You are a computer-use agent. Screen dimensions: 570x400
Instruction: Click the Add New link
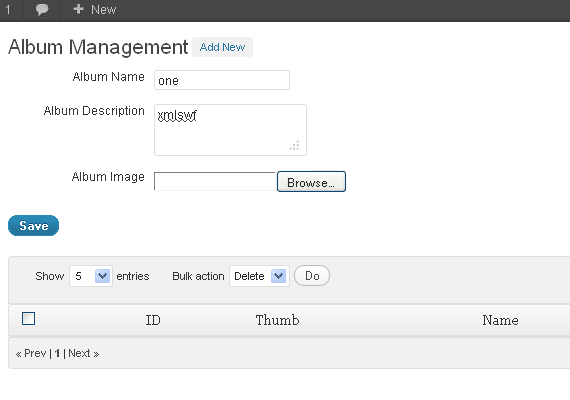pos(222,47)
